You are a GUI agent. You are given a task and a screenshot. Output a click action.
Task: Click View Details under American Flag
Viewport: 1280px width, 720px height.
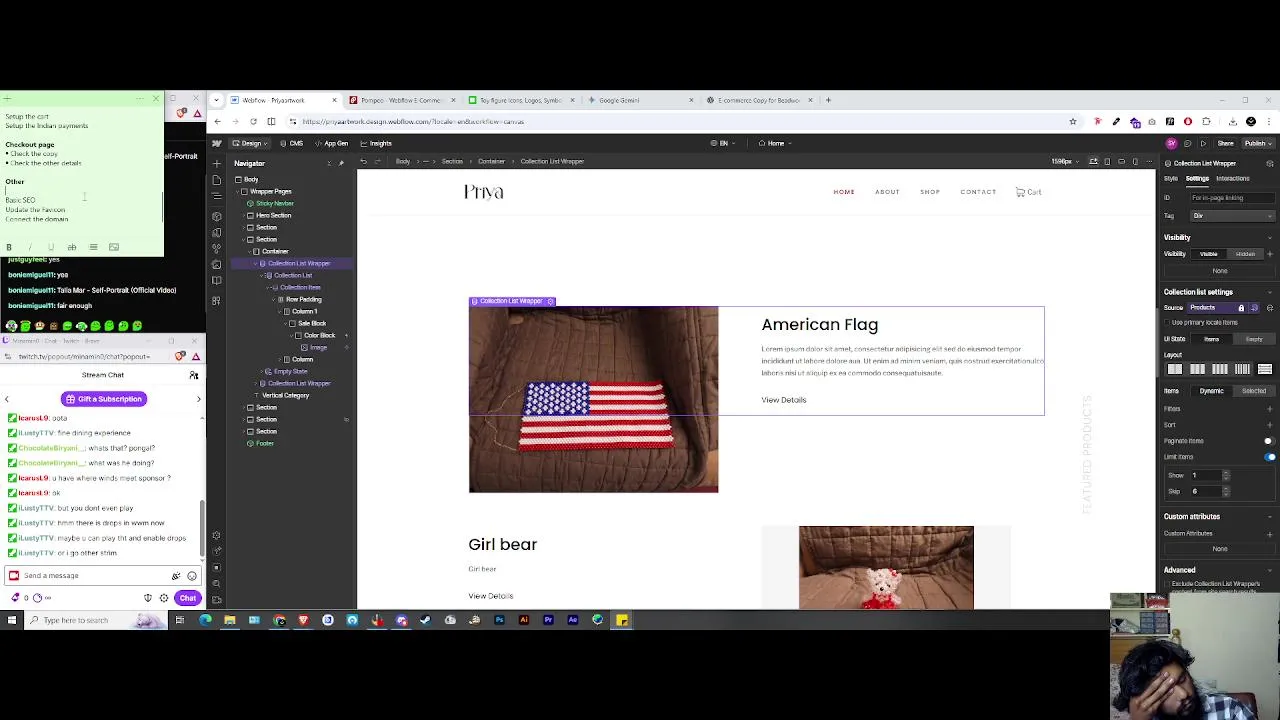[x=784, y=400]
